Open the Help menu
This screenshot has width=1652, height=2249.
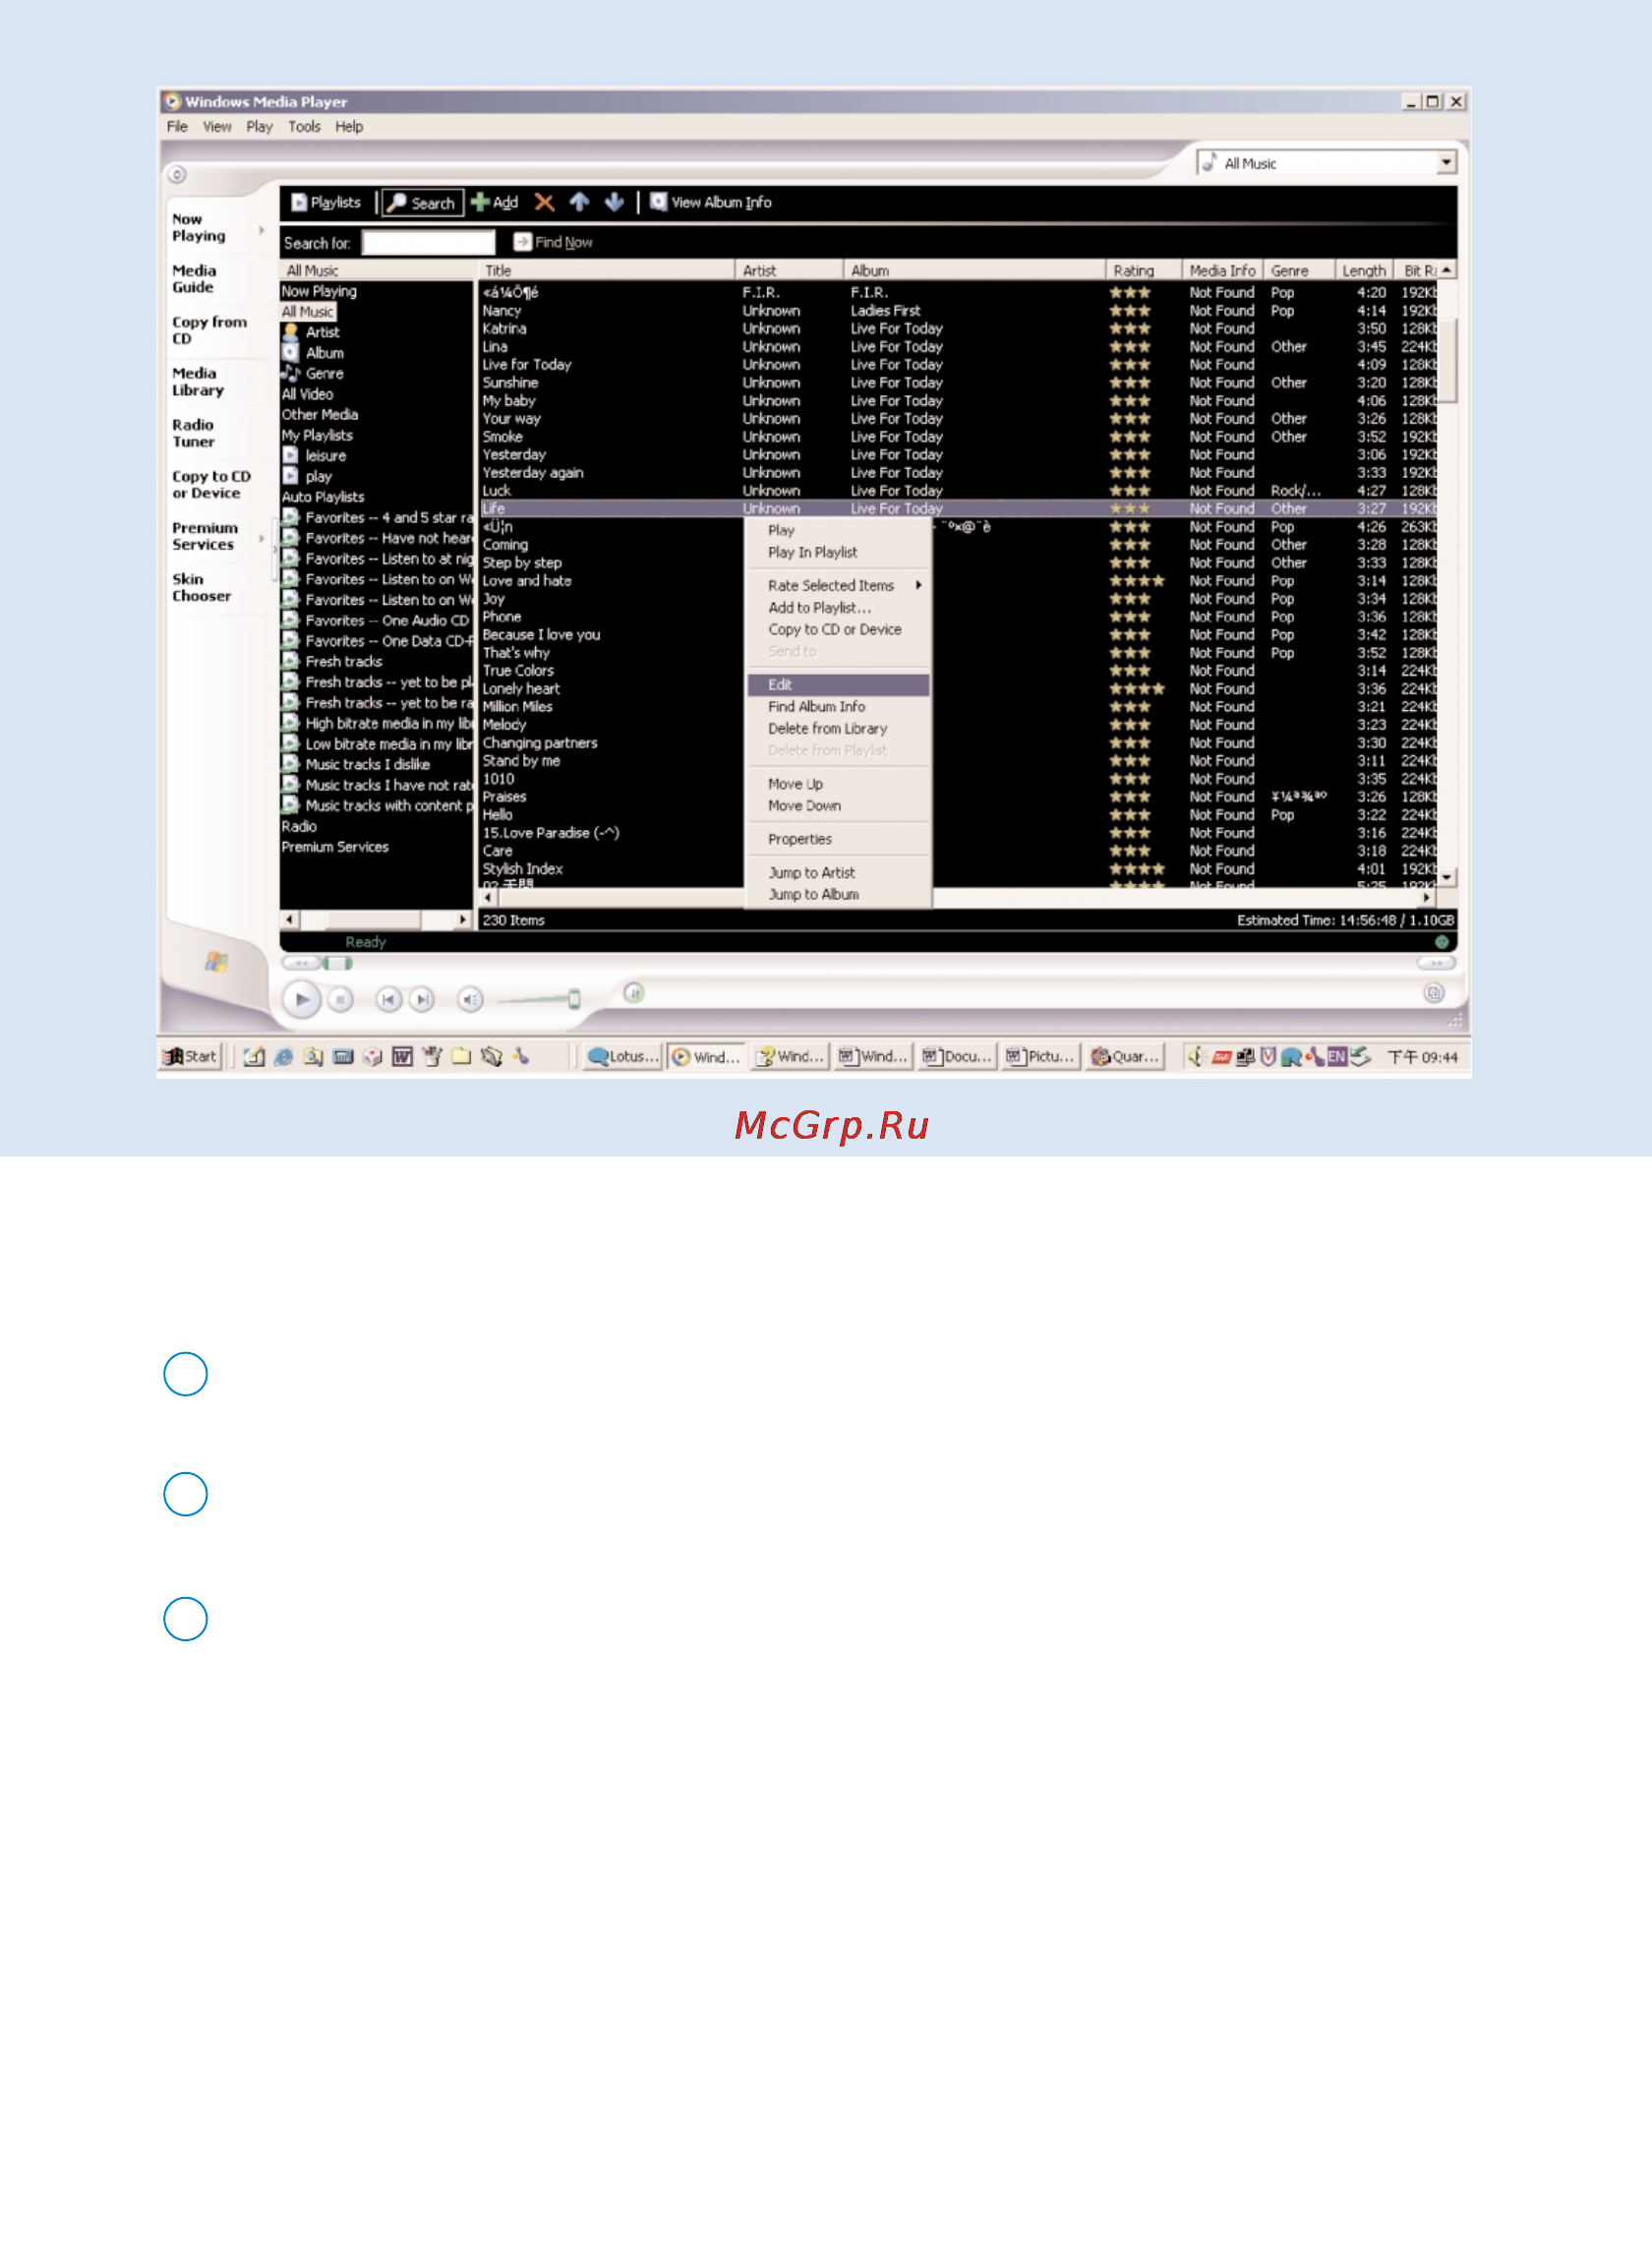tap(349, 127)
